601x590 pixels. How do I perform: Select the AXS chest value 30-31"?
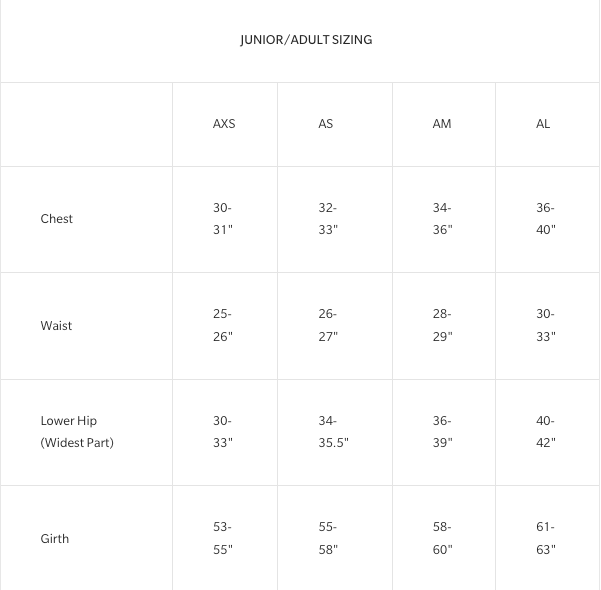[x=222, y=219]
